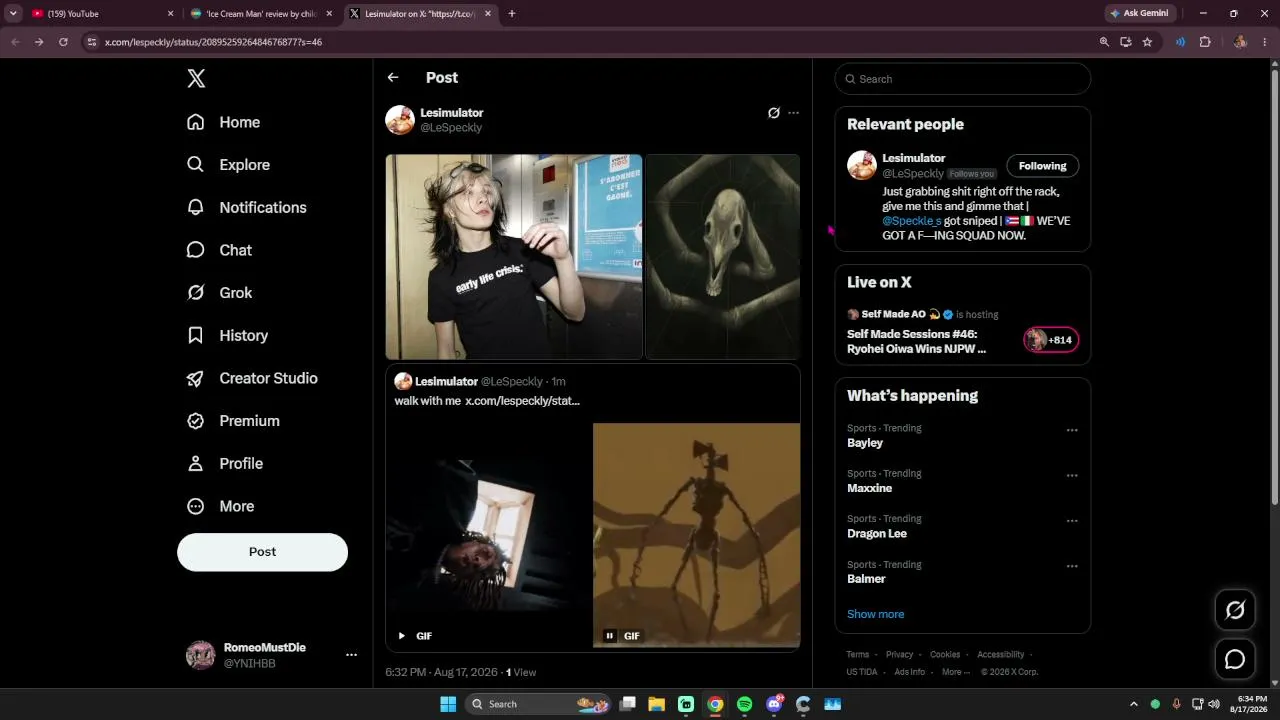Open the Privacy footer link
Screen dimensions: 1280x720
tap(900, 655)
